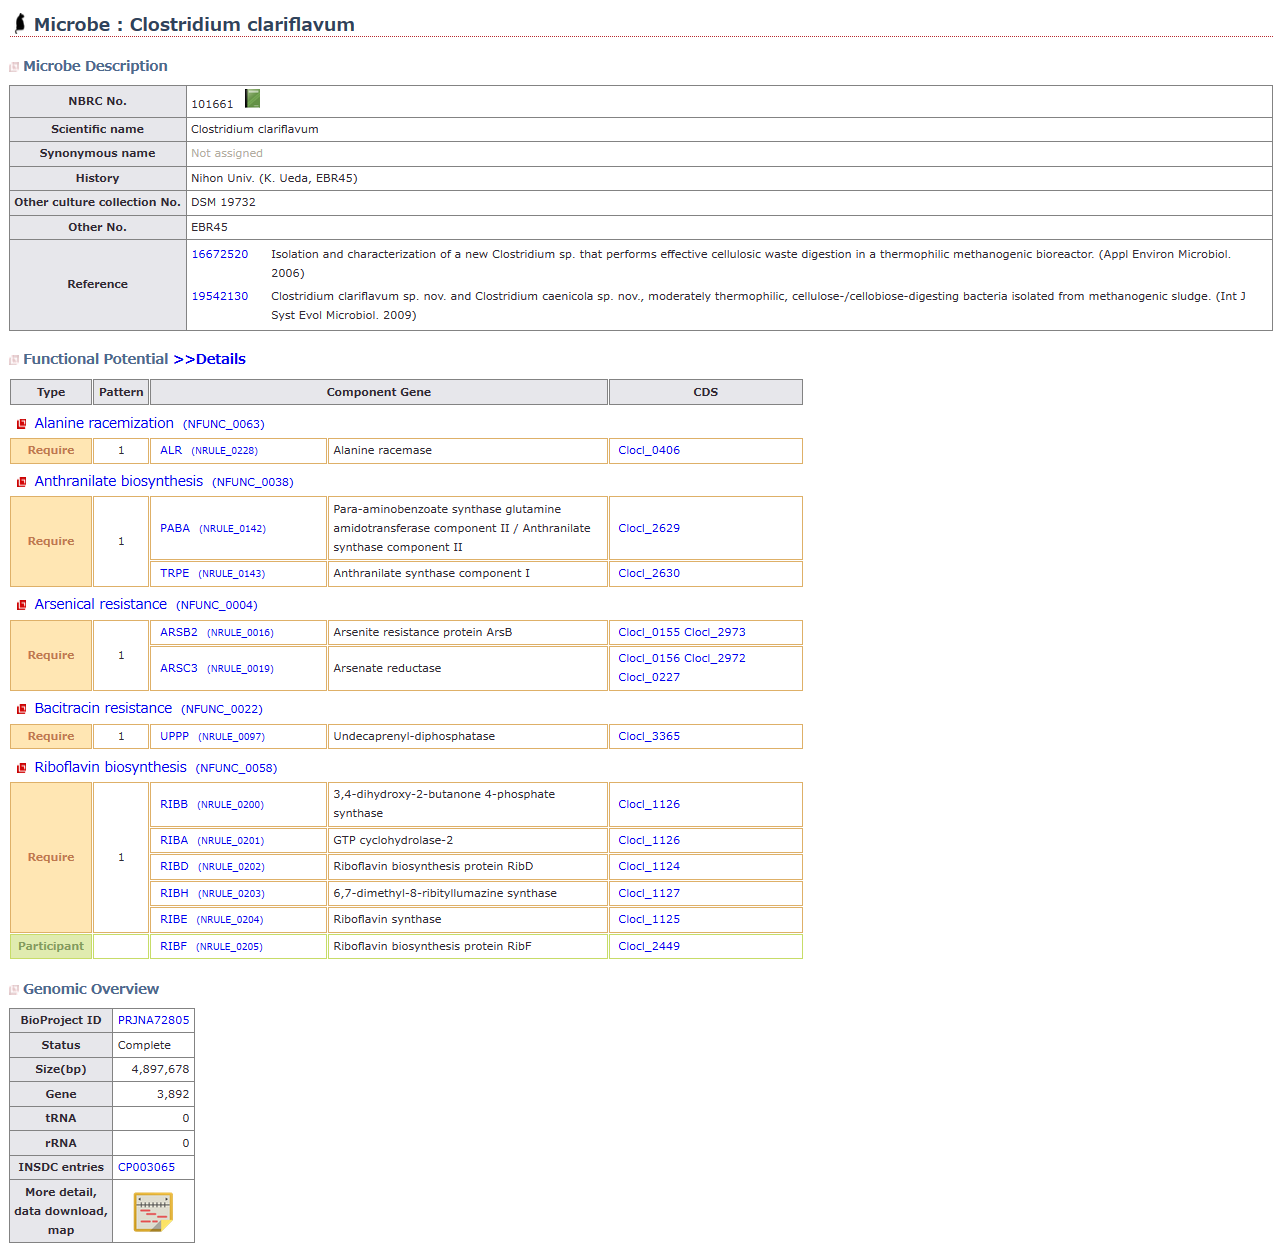Image resolution: width=1285 pixels, height=1259 pixels.
Task: Open CDS Clocl_2973 link
Action: [714, 632]
